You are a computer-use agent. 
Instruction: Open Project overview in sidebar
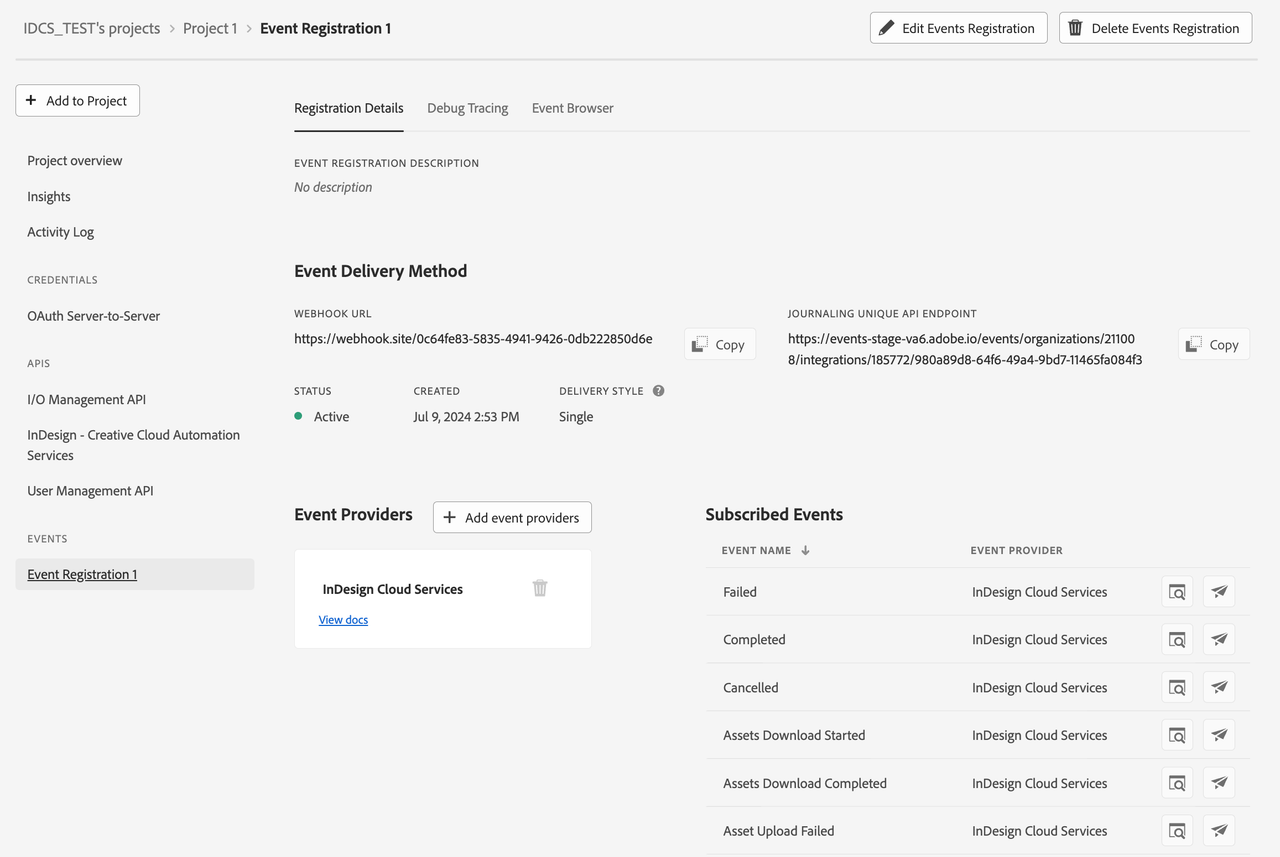tap(75, 161)
